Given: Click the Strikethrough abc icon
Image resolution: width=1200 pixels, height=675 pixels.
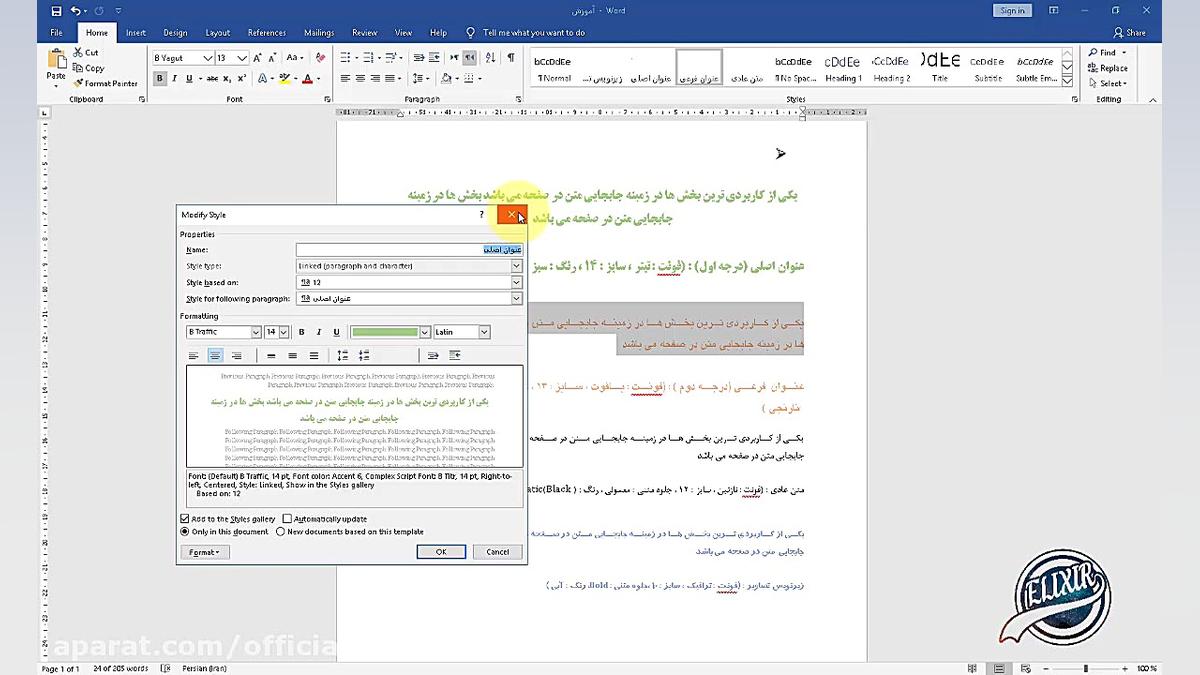Looking at the screenshot, I should tap(212, 78).
